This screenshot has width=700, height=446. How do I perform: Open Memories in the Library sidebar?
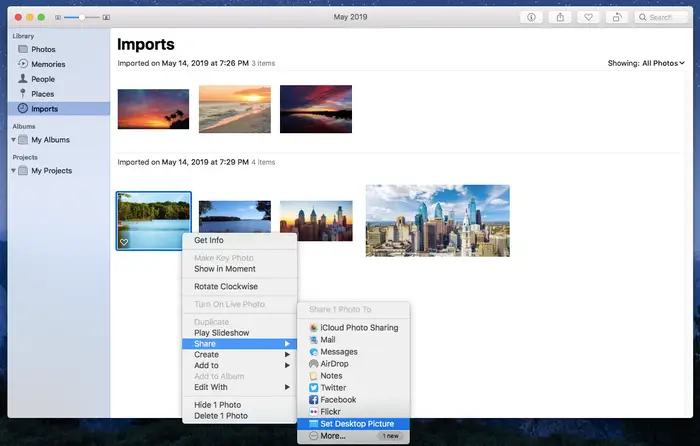click(x=48, y=64)
